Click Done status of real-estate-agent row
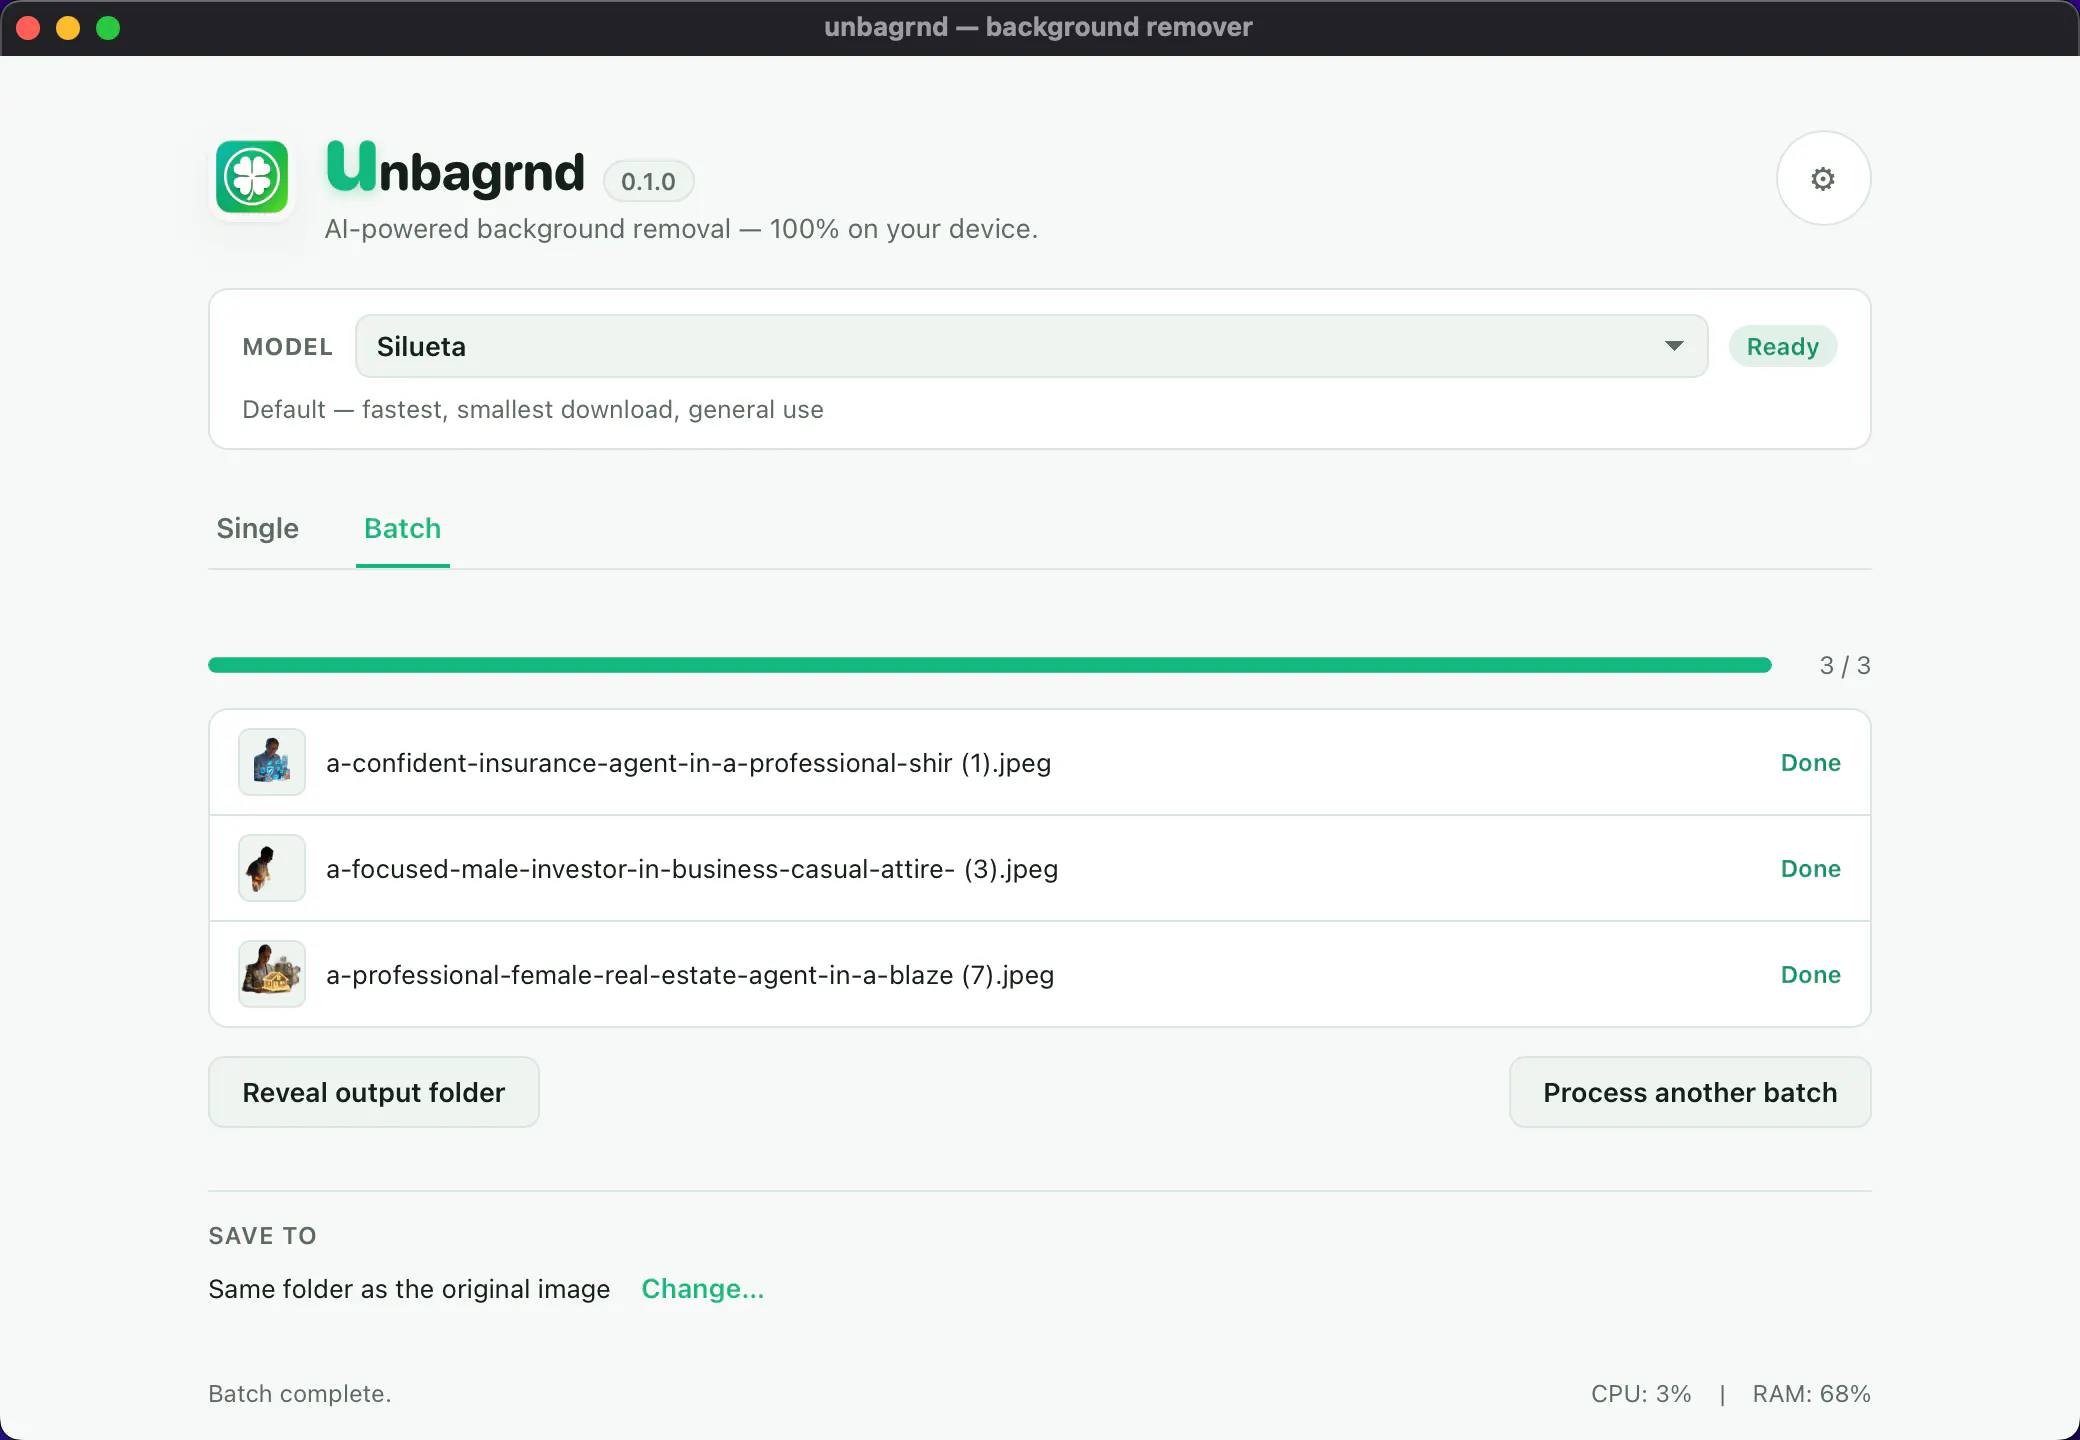This screenshot has width=2080, height=1440. point(1811,975)
